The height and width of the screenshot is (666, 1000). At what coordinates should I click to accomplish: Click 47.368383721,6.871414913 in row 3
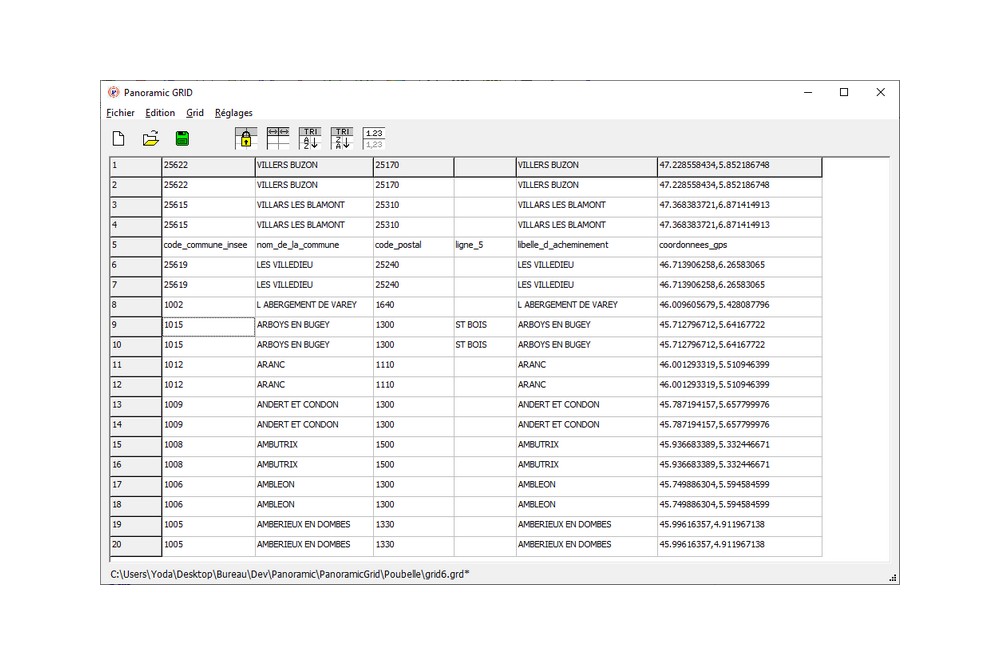[740, 206]
